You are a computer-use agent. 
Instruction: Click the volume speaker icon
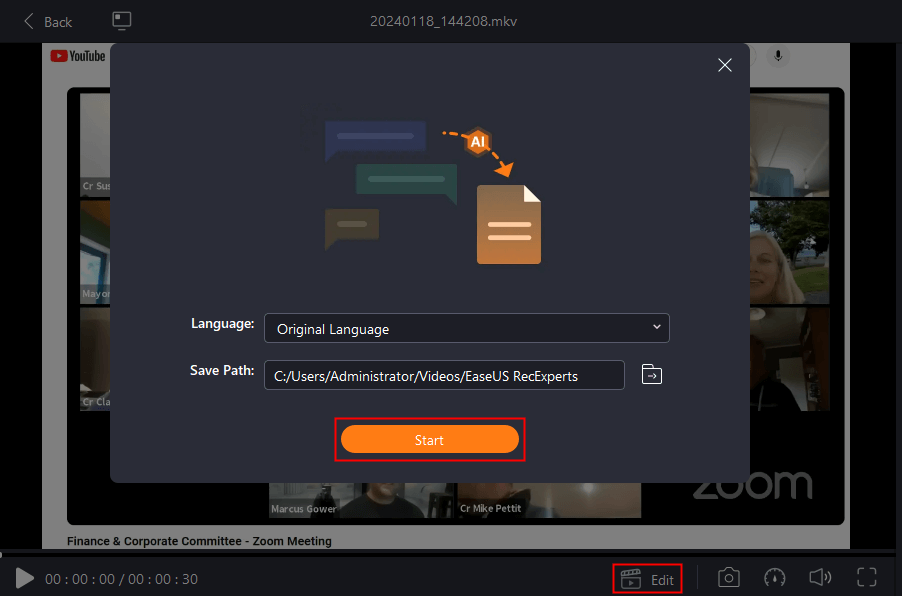pos(820,577)
